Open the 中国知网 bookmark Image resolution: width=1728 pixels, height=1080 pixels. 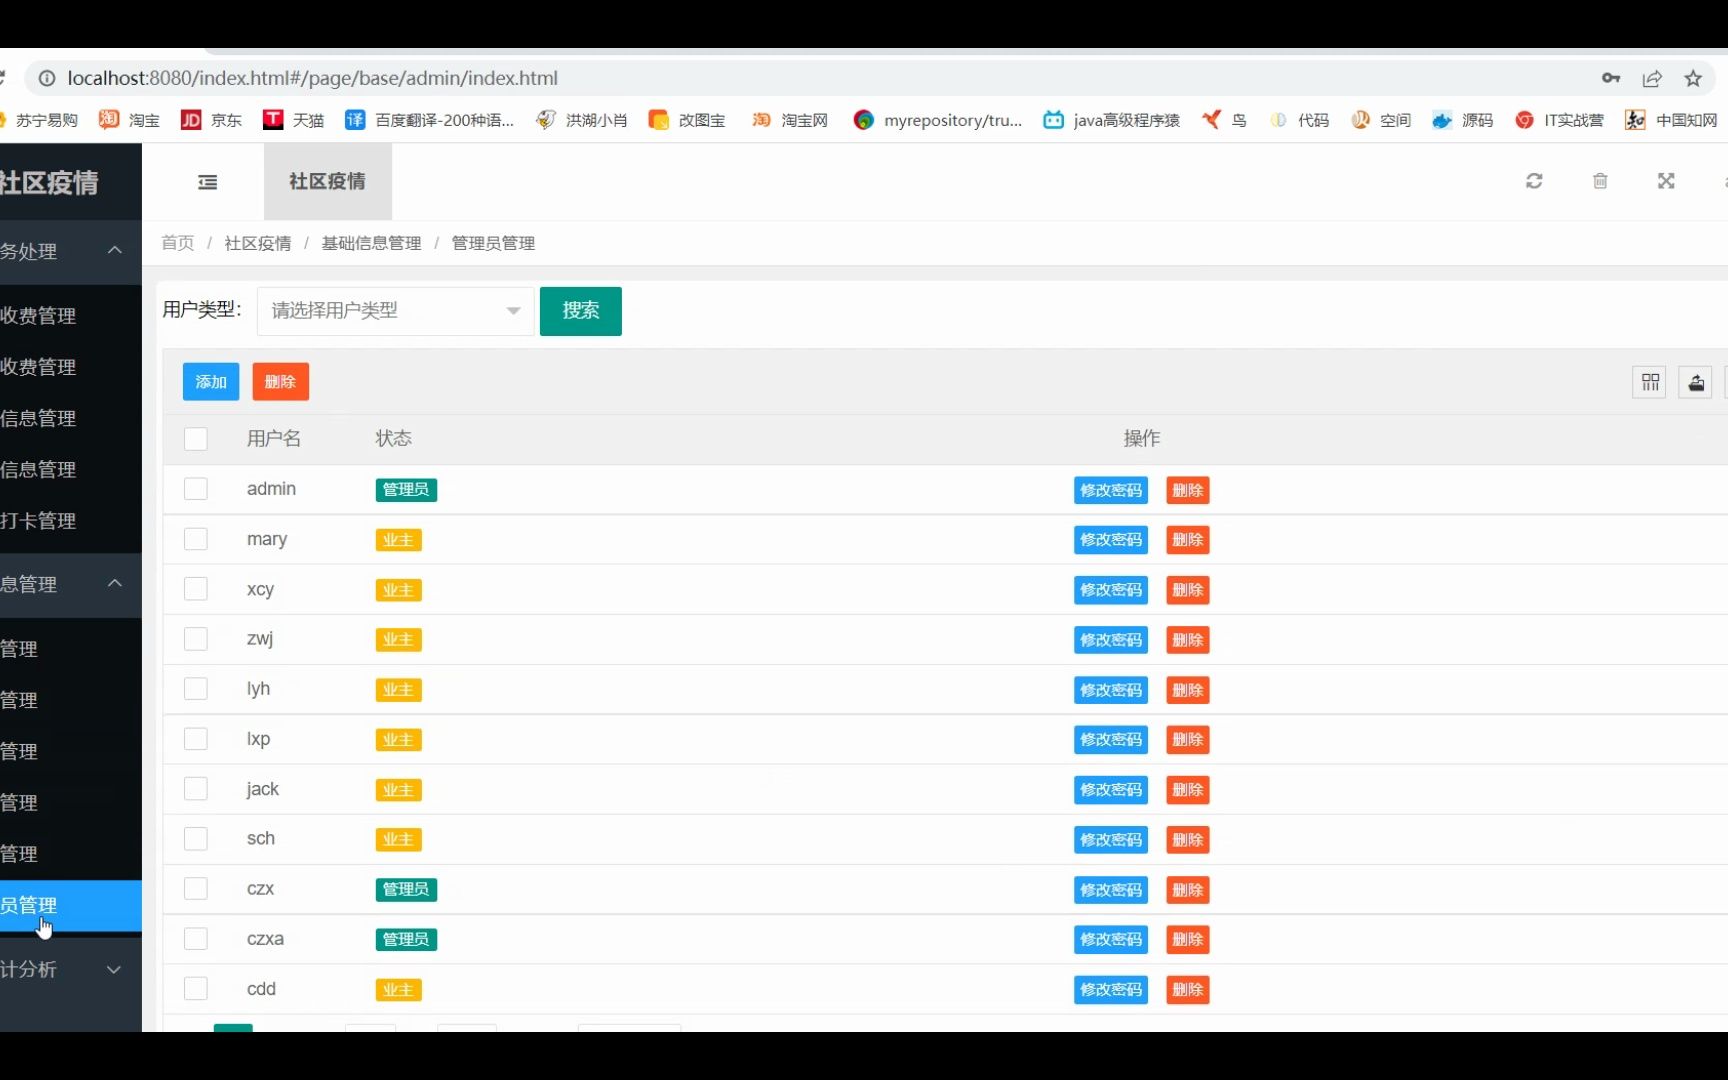(1672, 120)
